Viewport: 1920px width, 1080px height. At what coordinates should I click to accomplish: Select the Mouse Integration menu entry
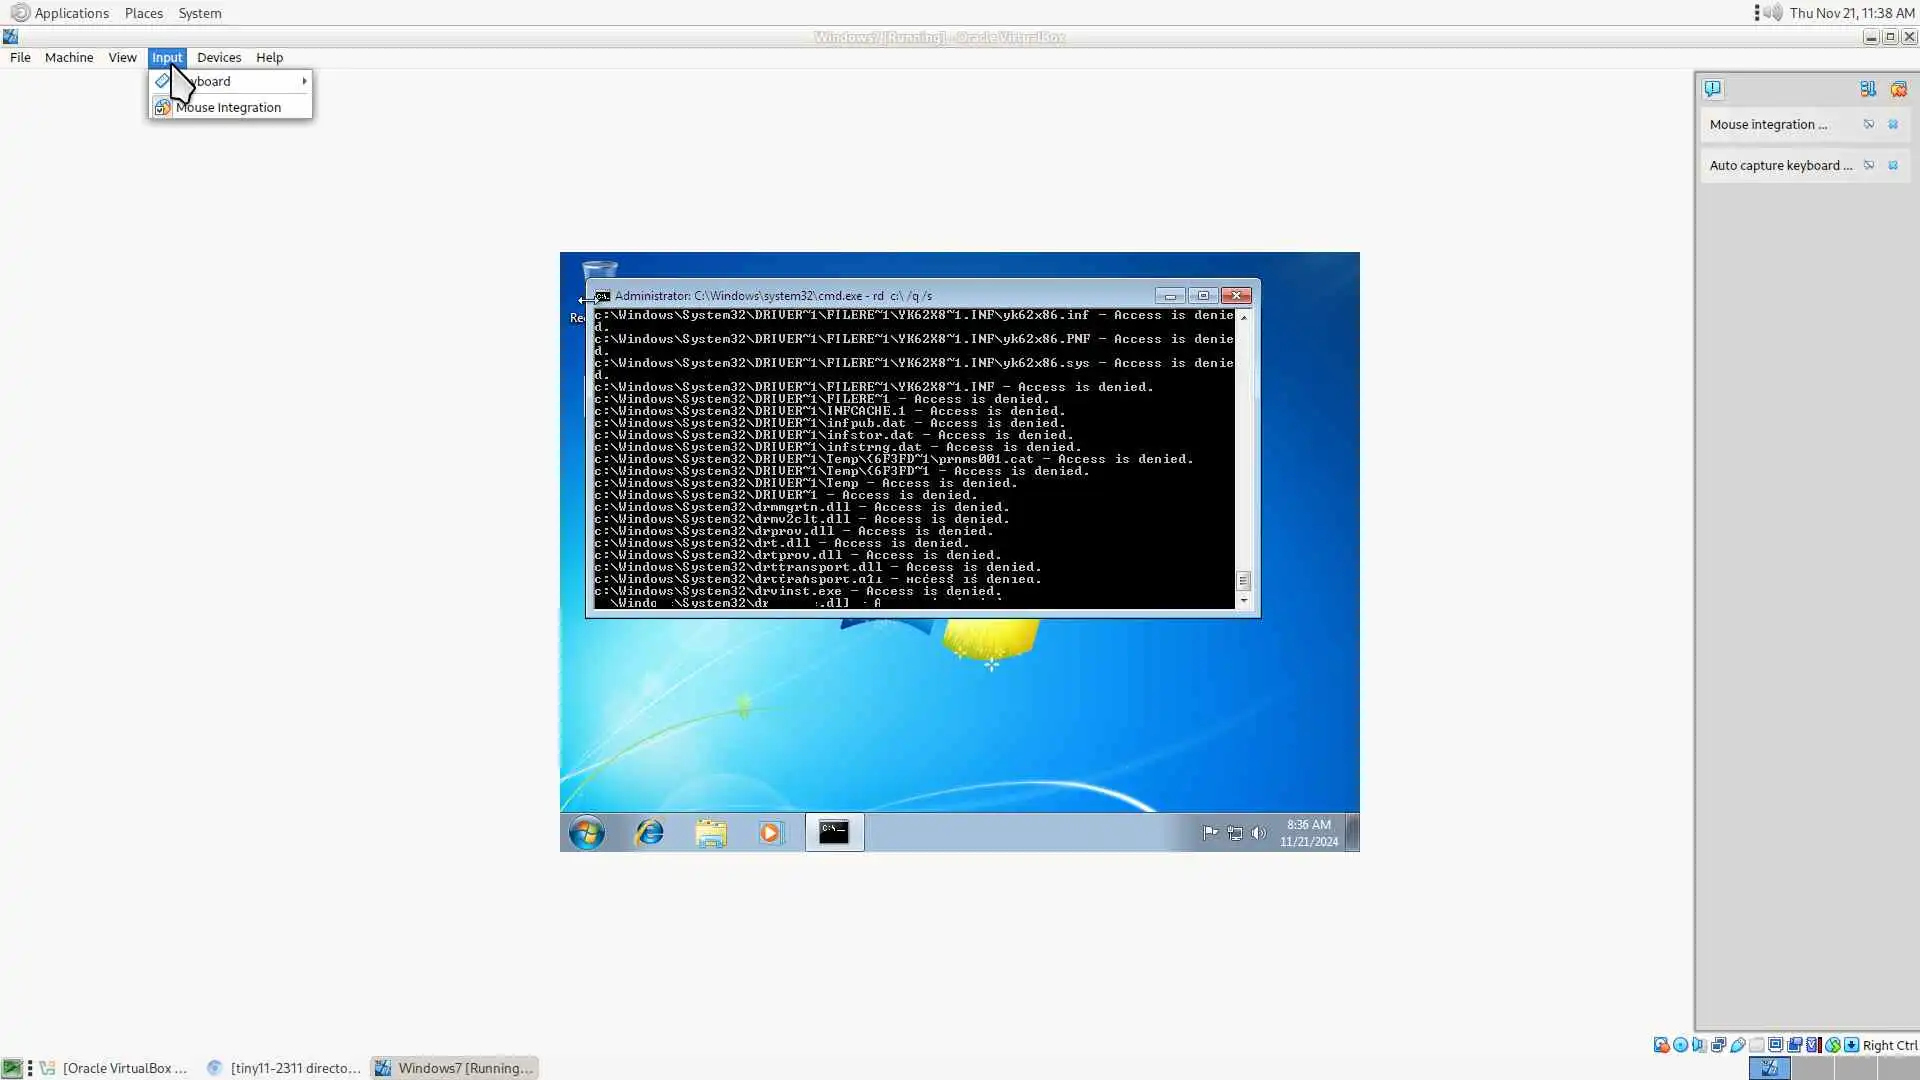[x=228, y=108]
